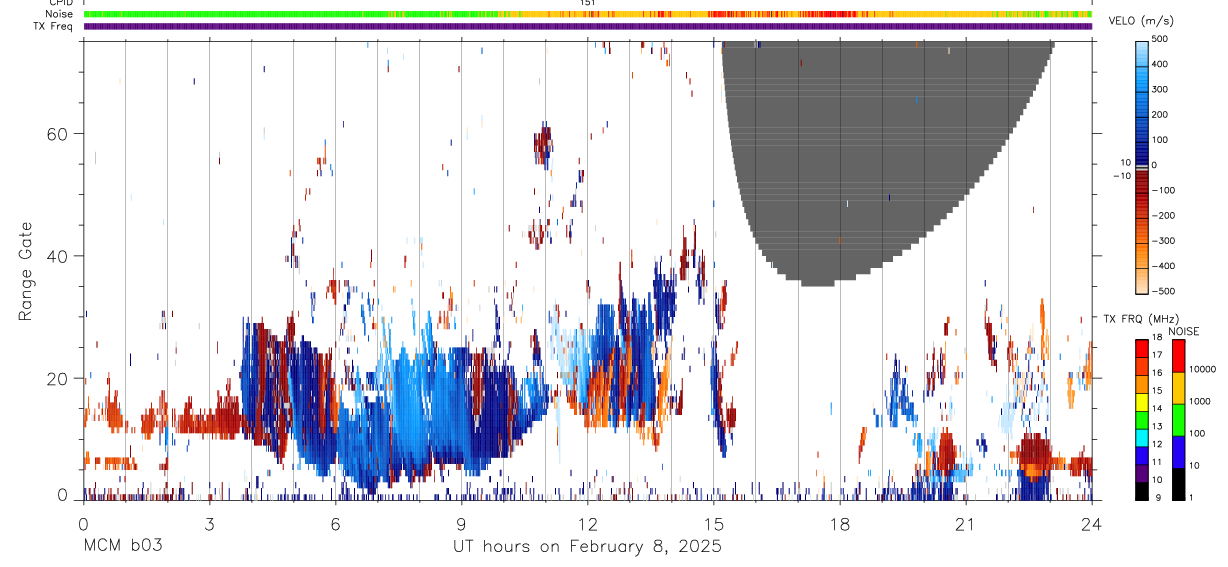
Task: Click the purple TX Freq strip above plot
Action: pos(588,26)
